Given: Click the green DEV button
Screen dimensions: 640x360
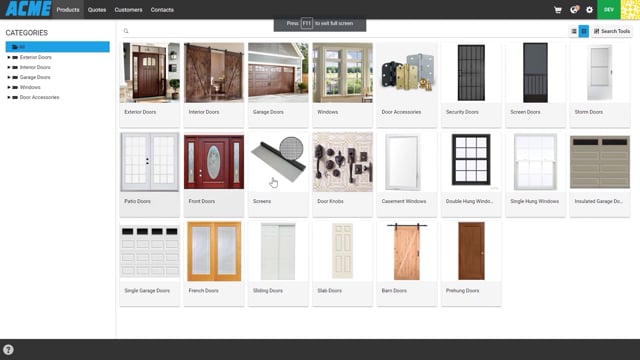Looking at the screenshot, I should [x=609, y=10].
